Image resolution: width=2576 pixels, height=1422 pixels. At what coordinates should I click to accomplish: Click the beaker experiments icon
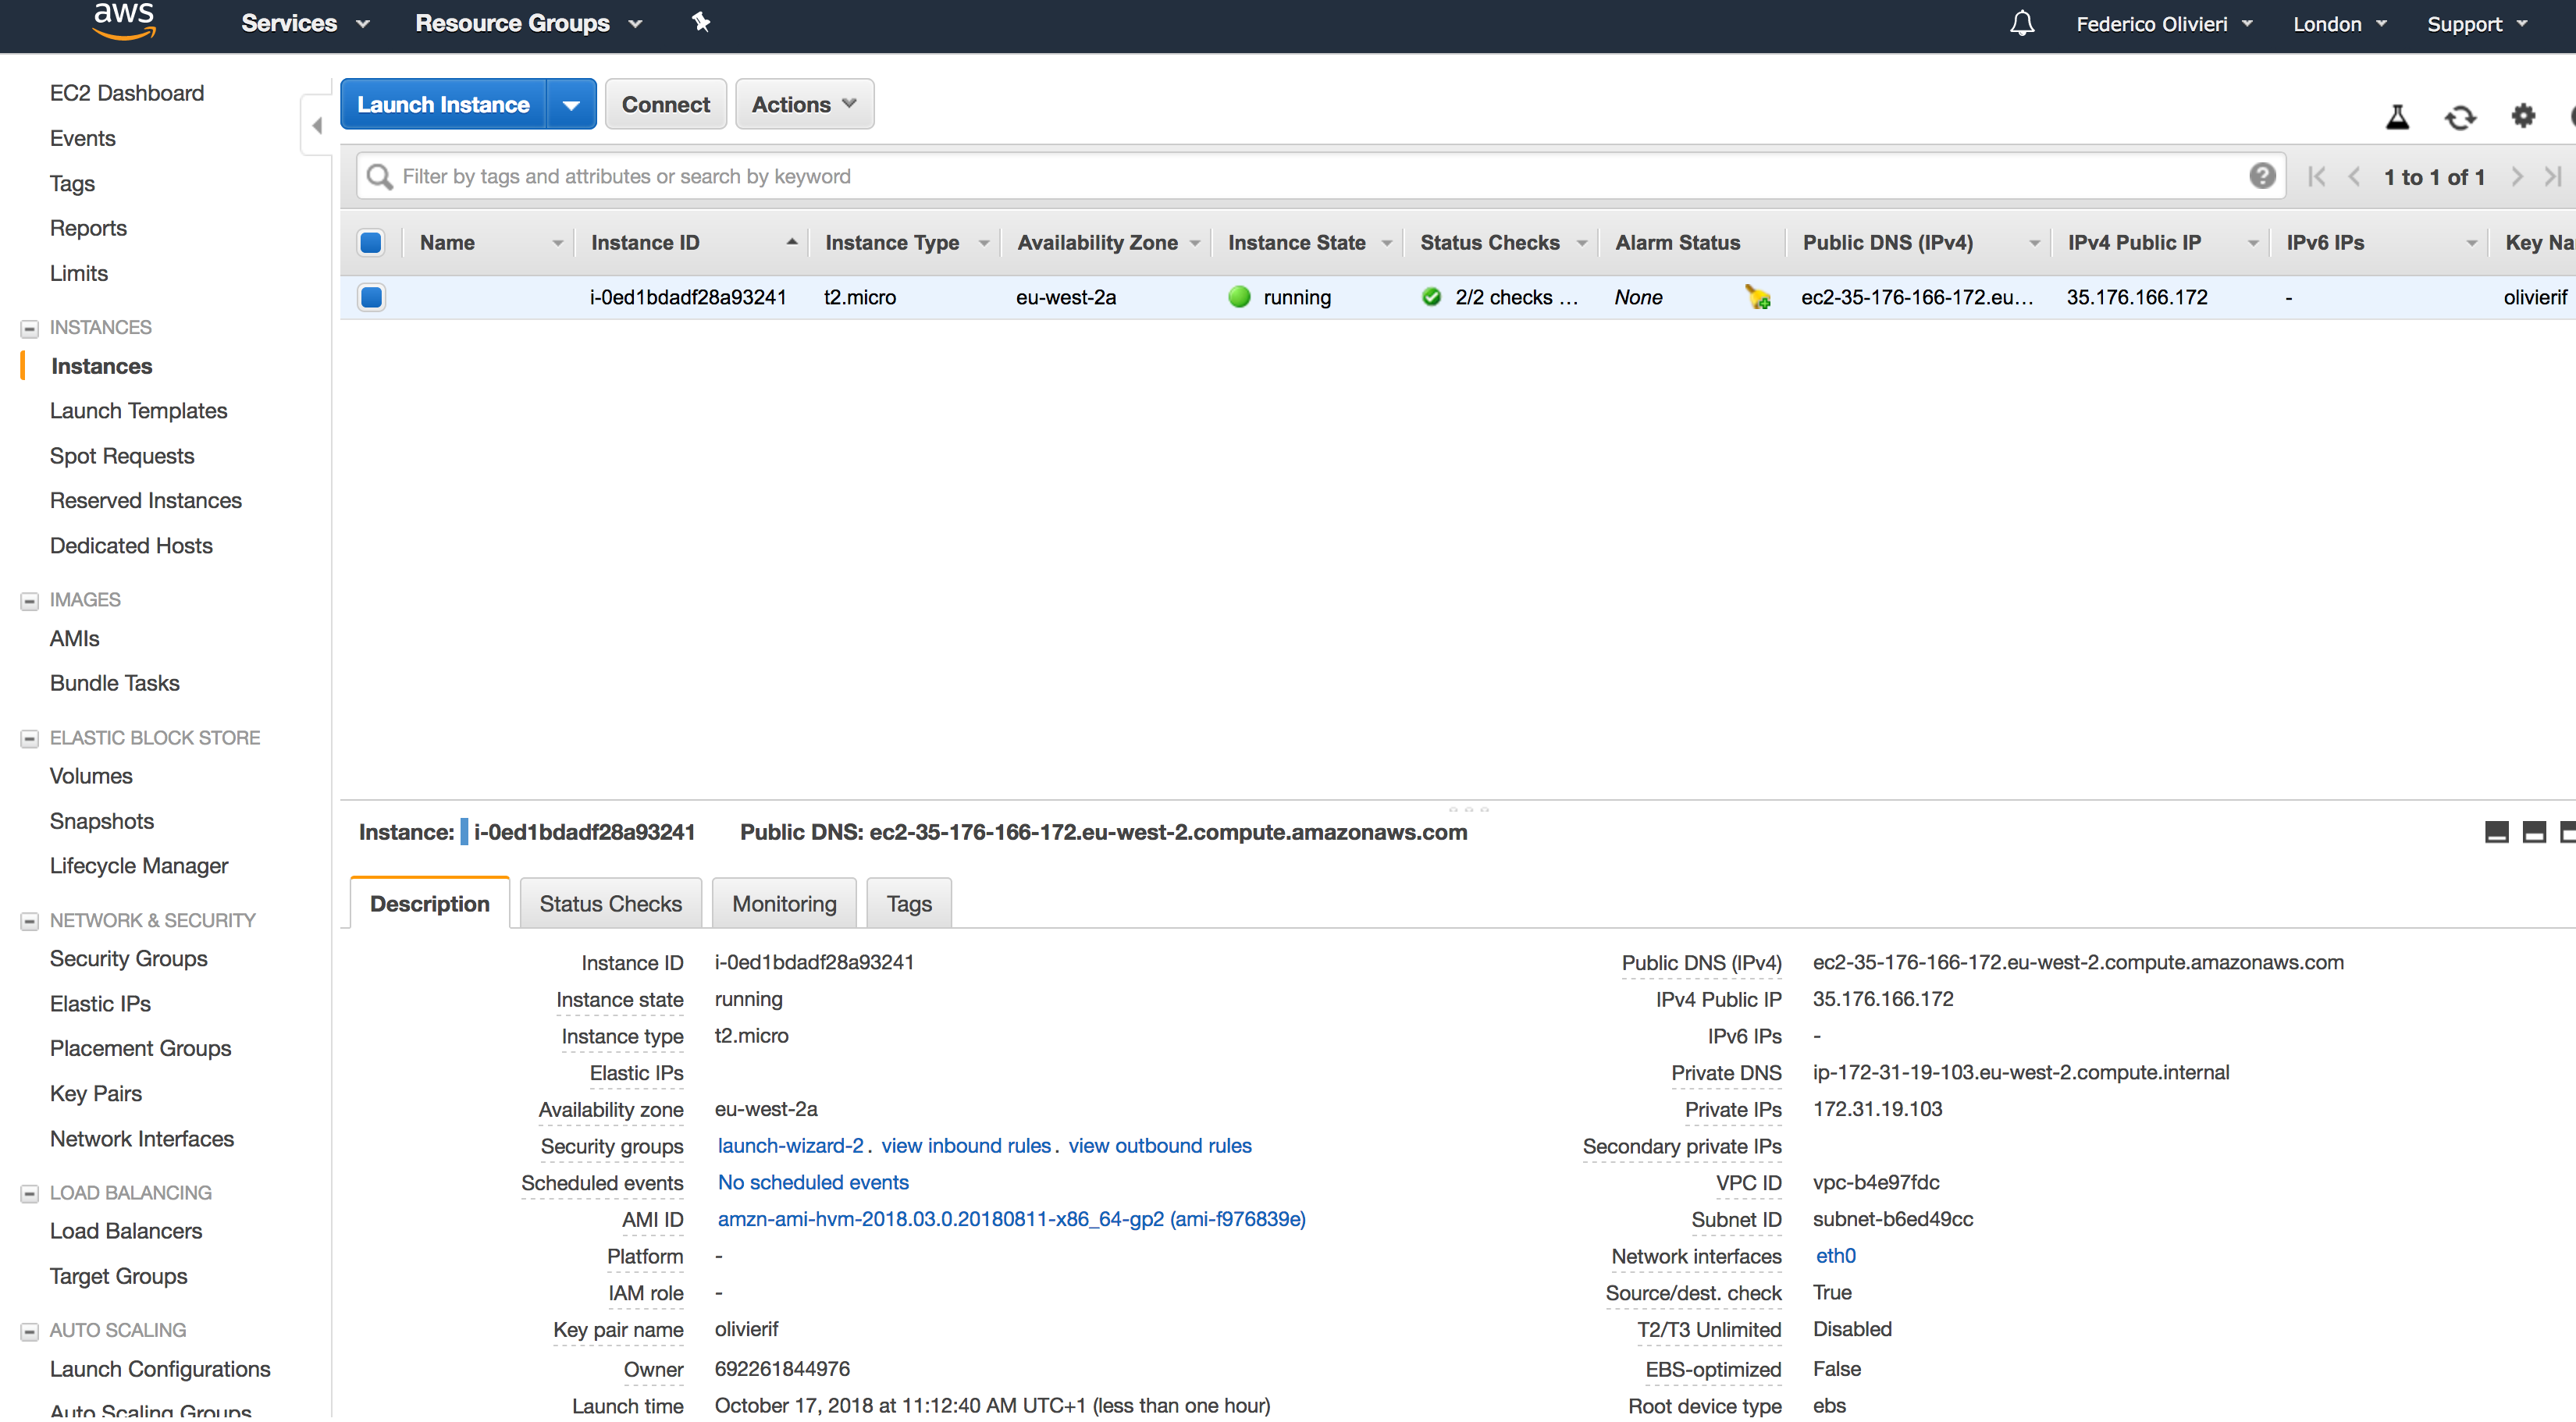pyautogui.click(x=2397, y=118)
